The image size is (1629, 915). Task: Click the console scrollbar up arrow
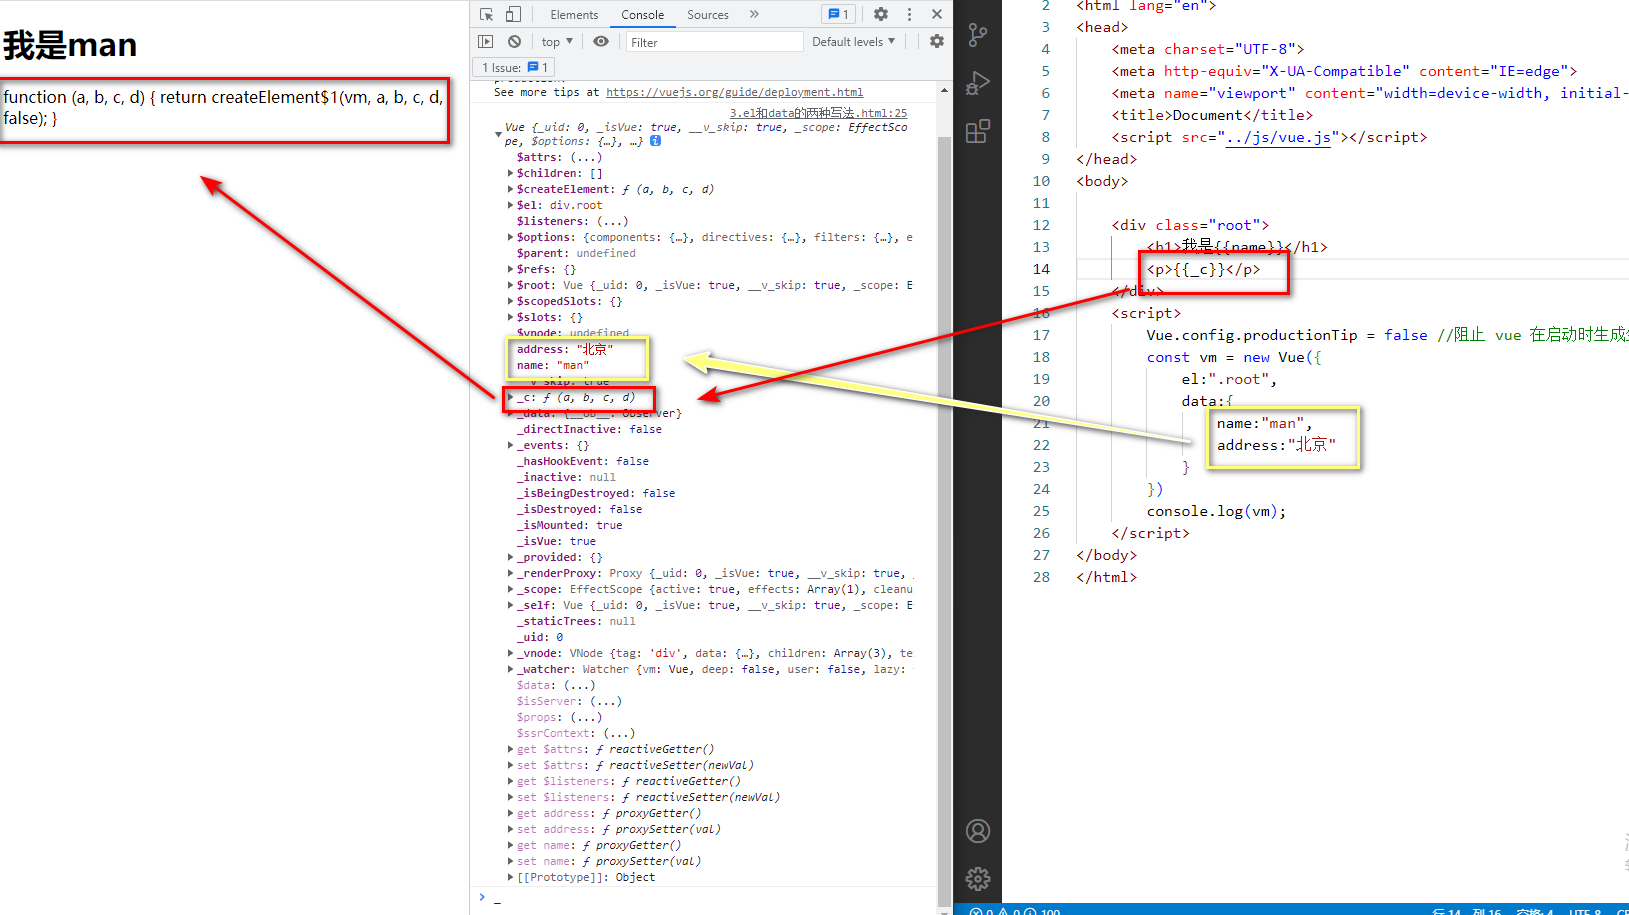[x=945, y=90]
